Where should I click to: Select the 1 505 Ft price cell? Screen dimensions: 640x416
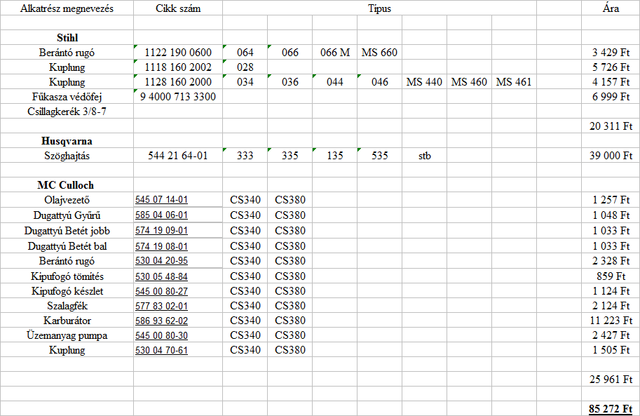click(x=611, y=350)
